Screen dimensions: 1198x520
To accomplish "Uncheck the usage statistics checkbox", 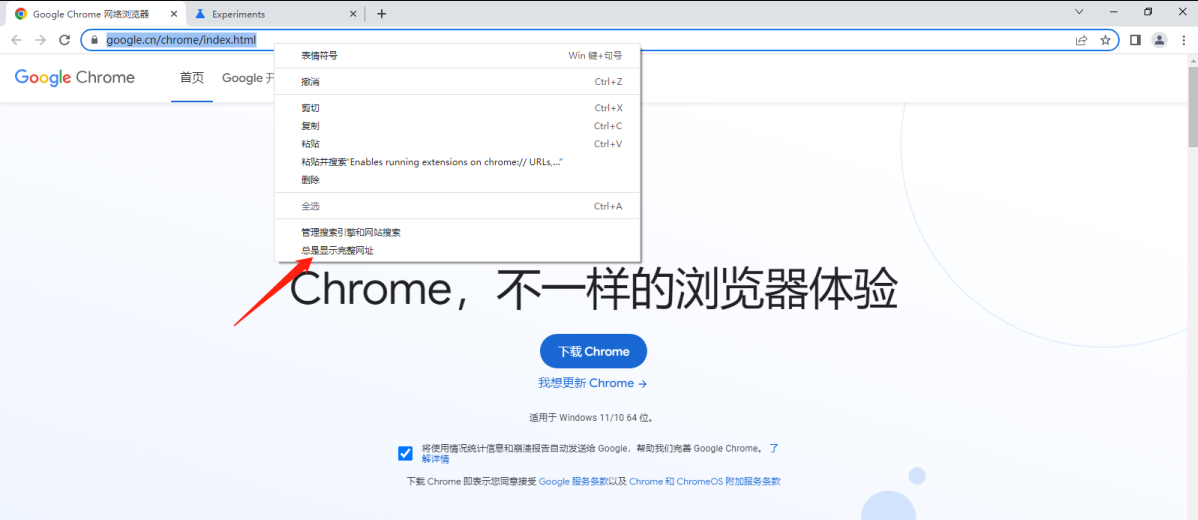I will (406, 454).
